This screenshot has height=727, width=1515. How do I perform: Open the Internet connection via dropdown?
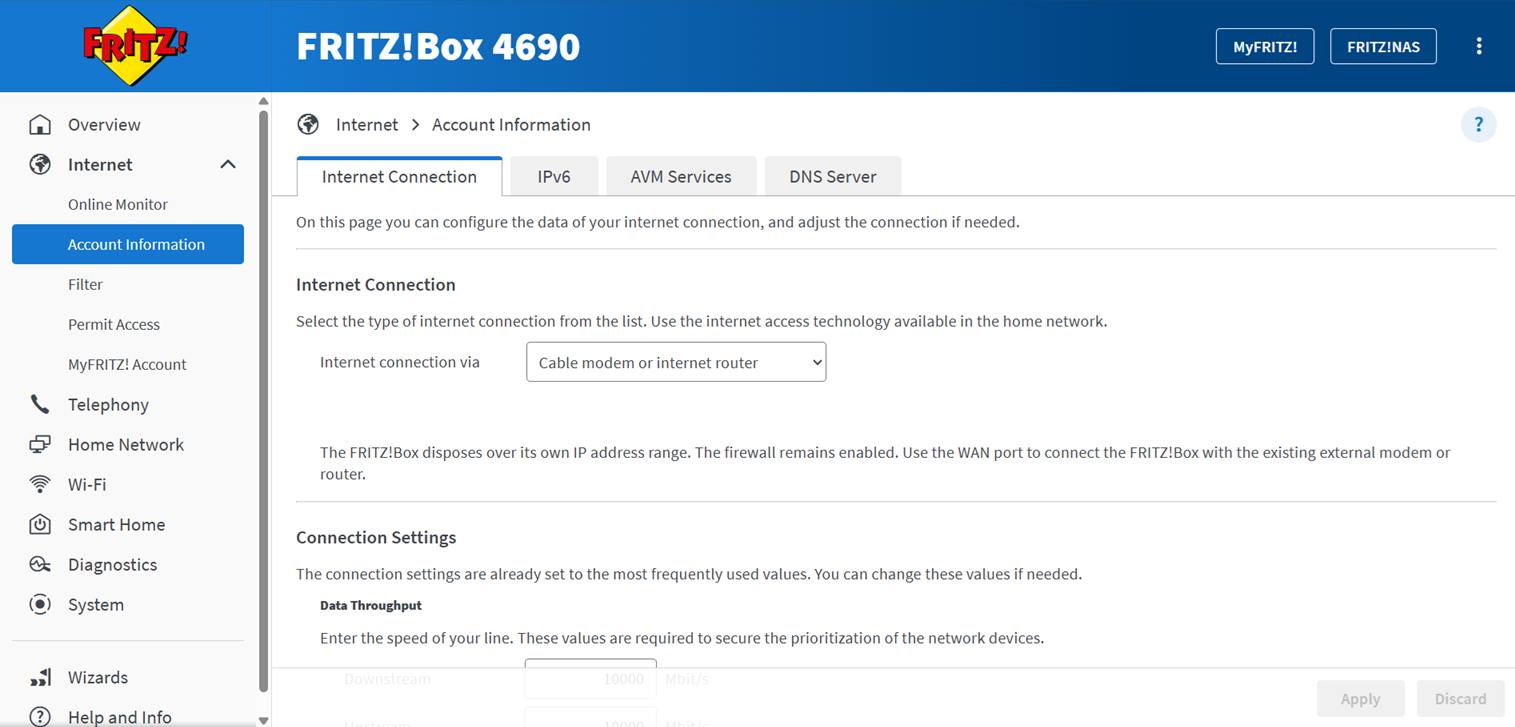coord(676,363)
